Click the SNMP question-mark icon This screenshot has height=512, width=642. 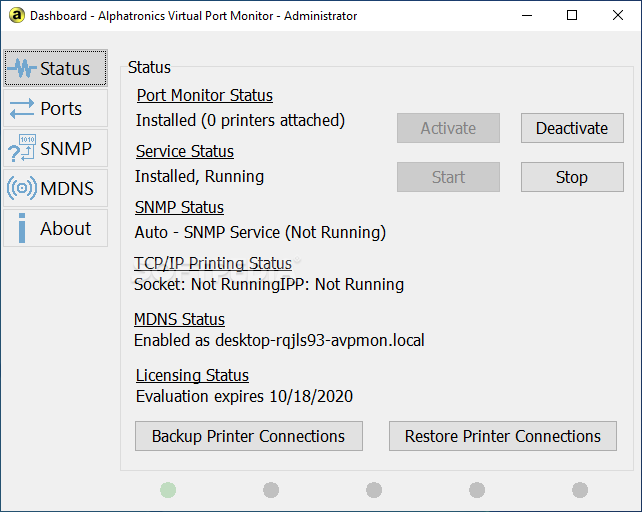(x=22, y=148)
